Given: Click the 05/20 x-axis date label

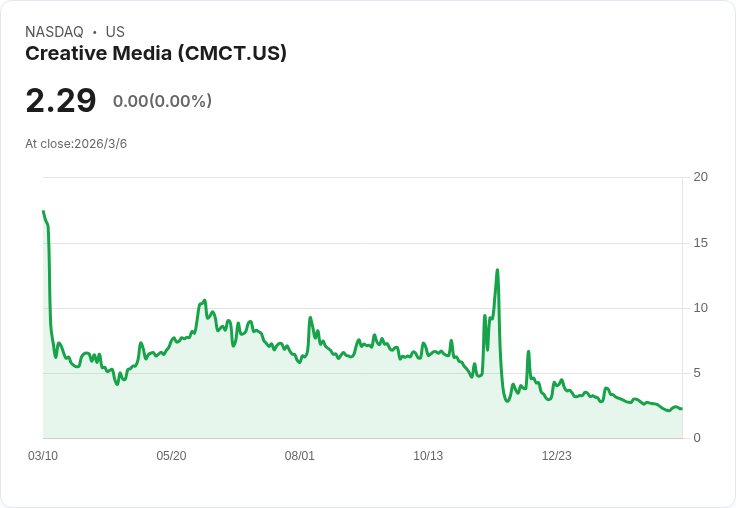Looking at the screenshot, I should click(171, 455).
